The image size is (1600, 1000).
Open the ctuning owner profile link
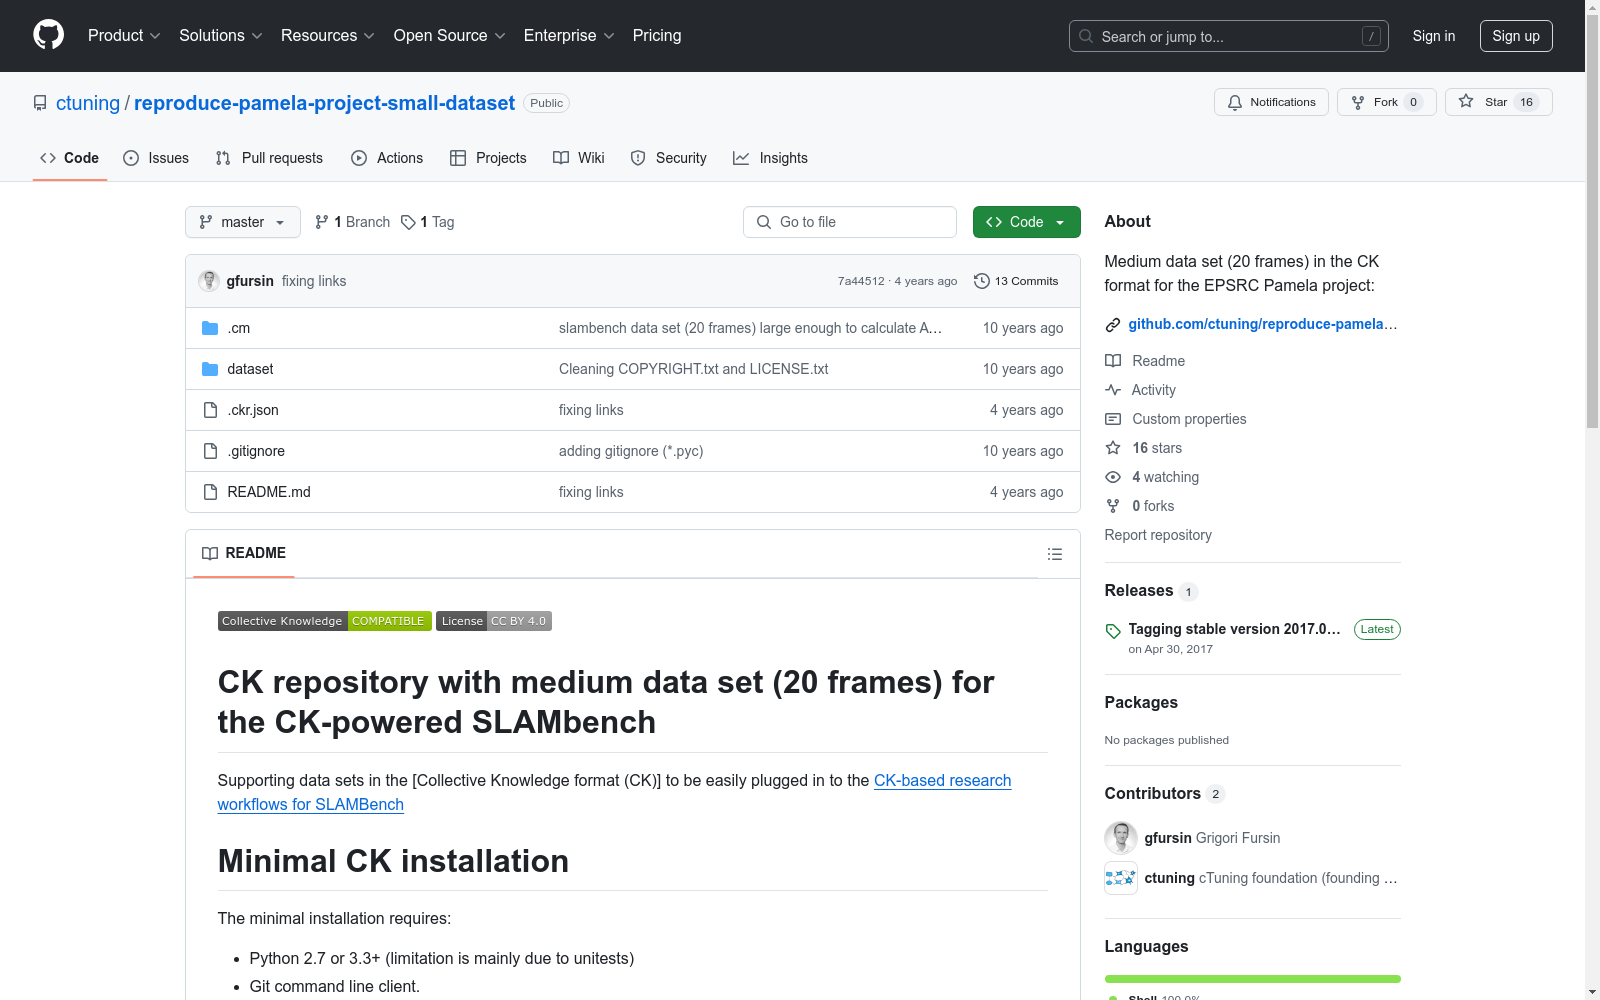88,103
